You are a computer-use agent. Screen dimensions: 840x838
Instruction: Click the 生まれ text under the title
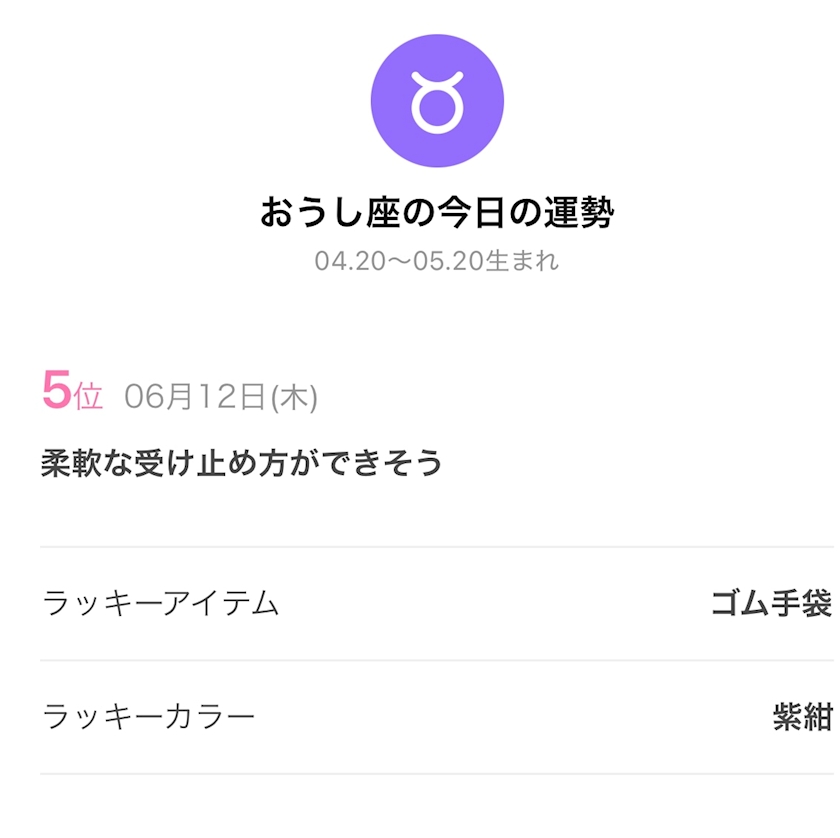pyautogui.click(x=522, y=262)
